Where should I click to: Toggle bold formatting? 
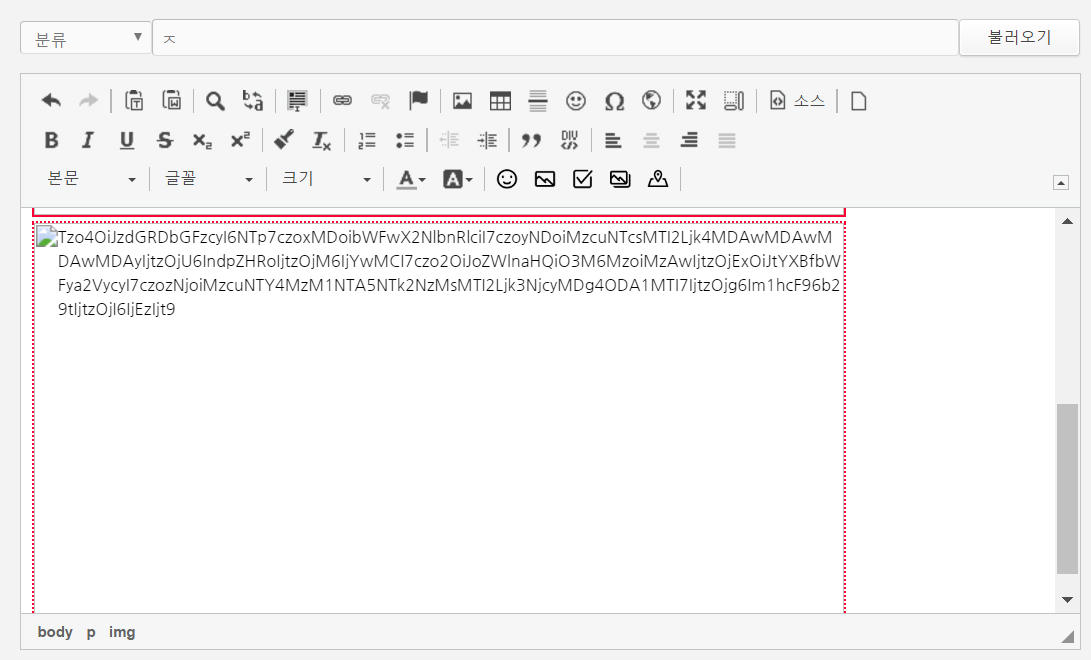click(51, 140)
